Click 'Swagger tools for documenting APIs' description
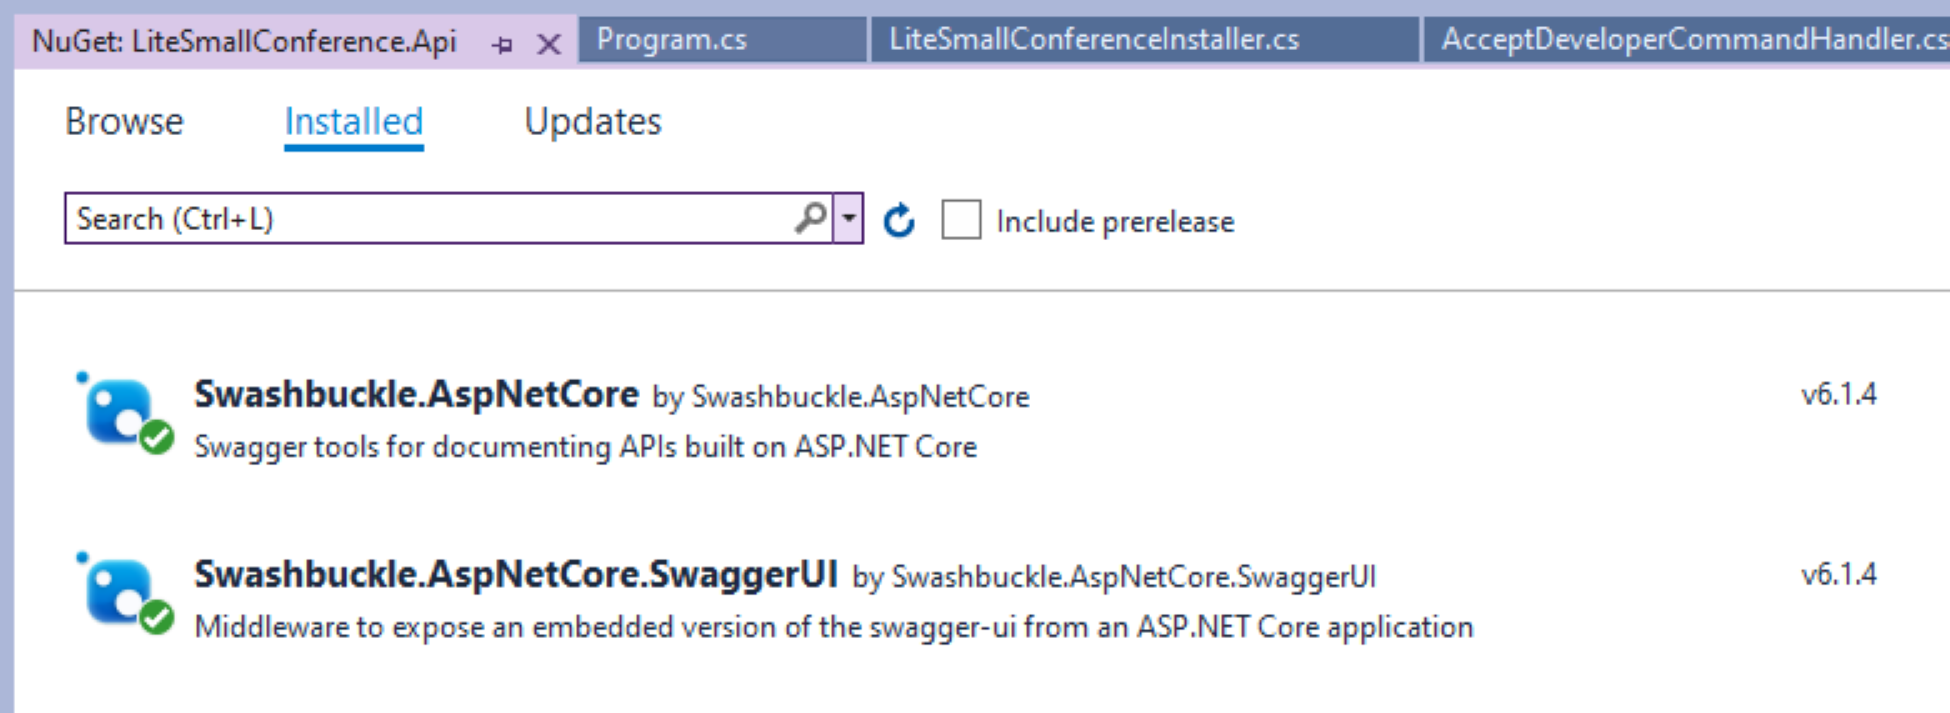Viewport: 1950px width, 713px height. tap(585, 446)
